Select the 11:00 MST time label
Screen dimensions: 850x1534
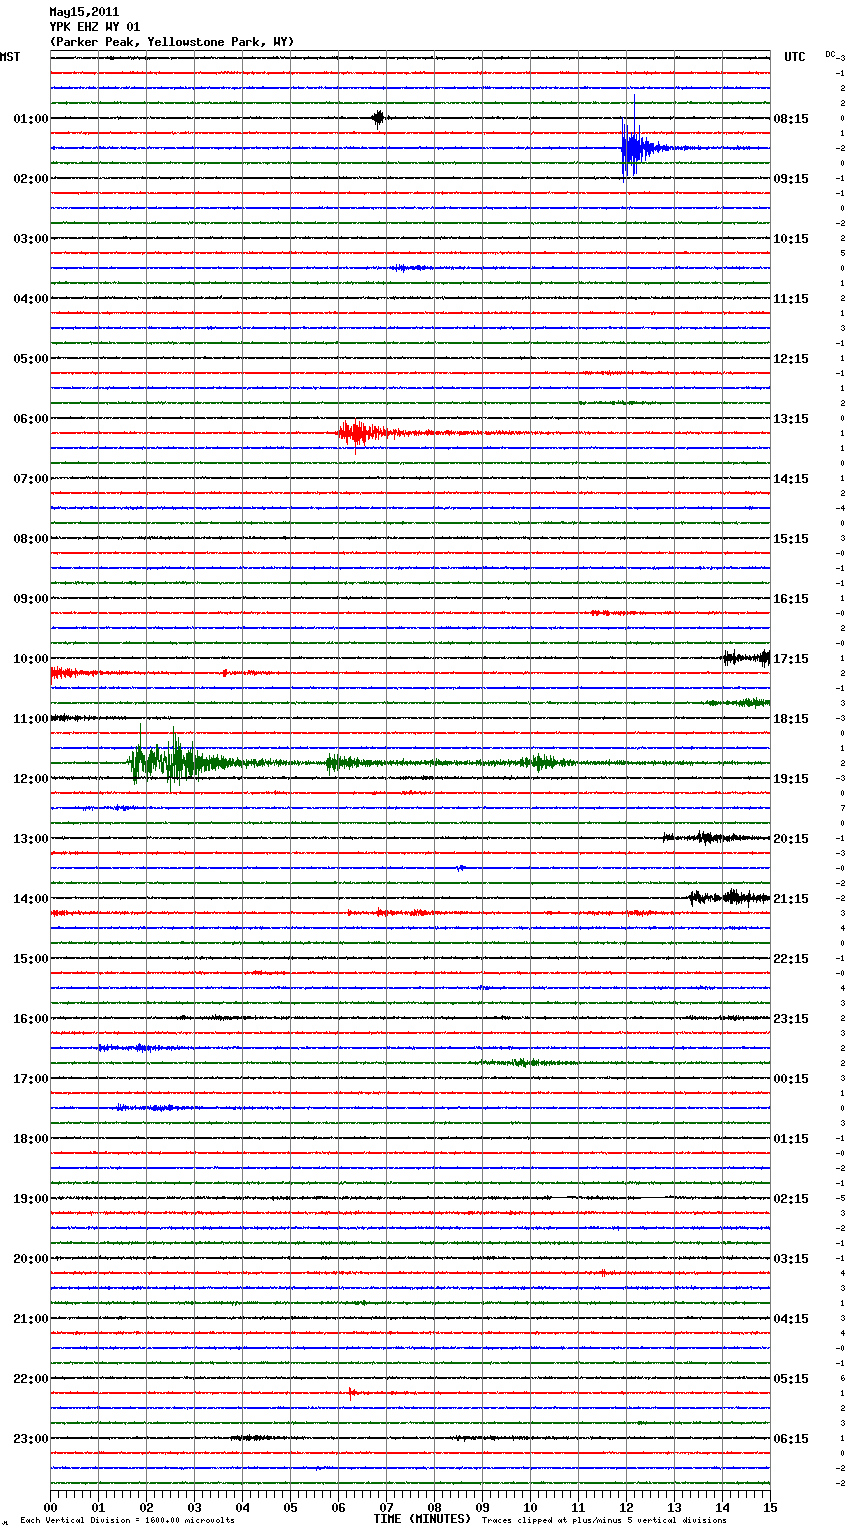[31, 719]
